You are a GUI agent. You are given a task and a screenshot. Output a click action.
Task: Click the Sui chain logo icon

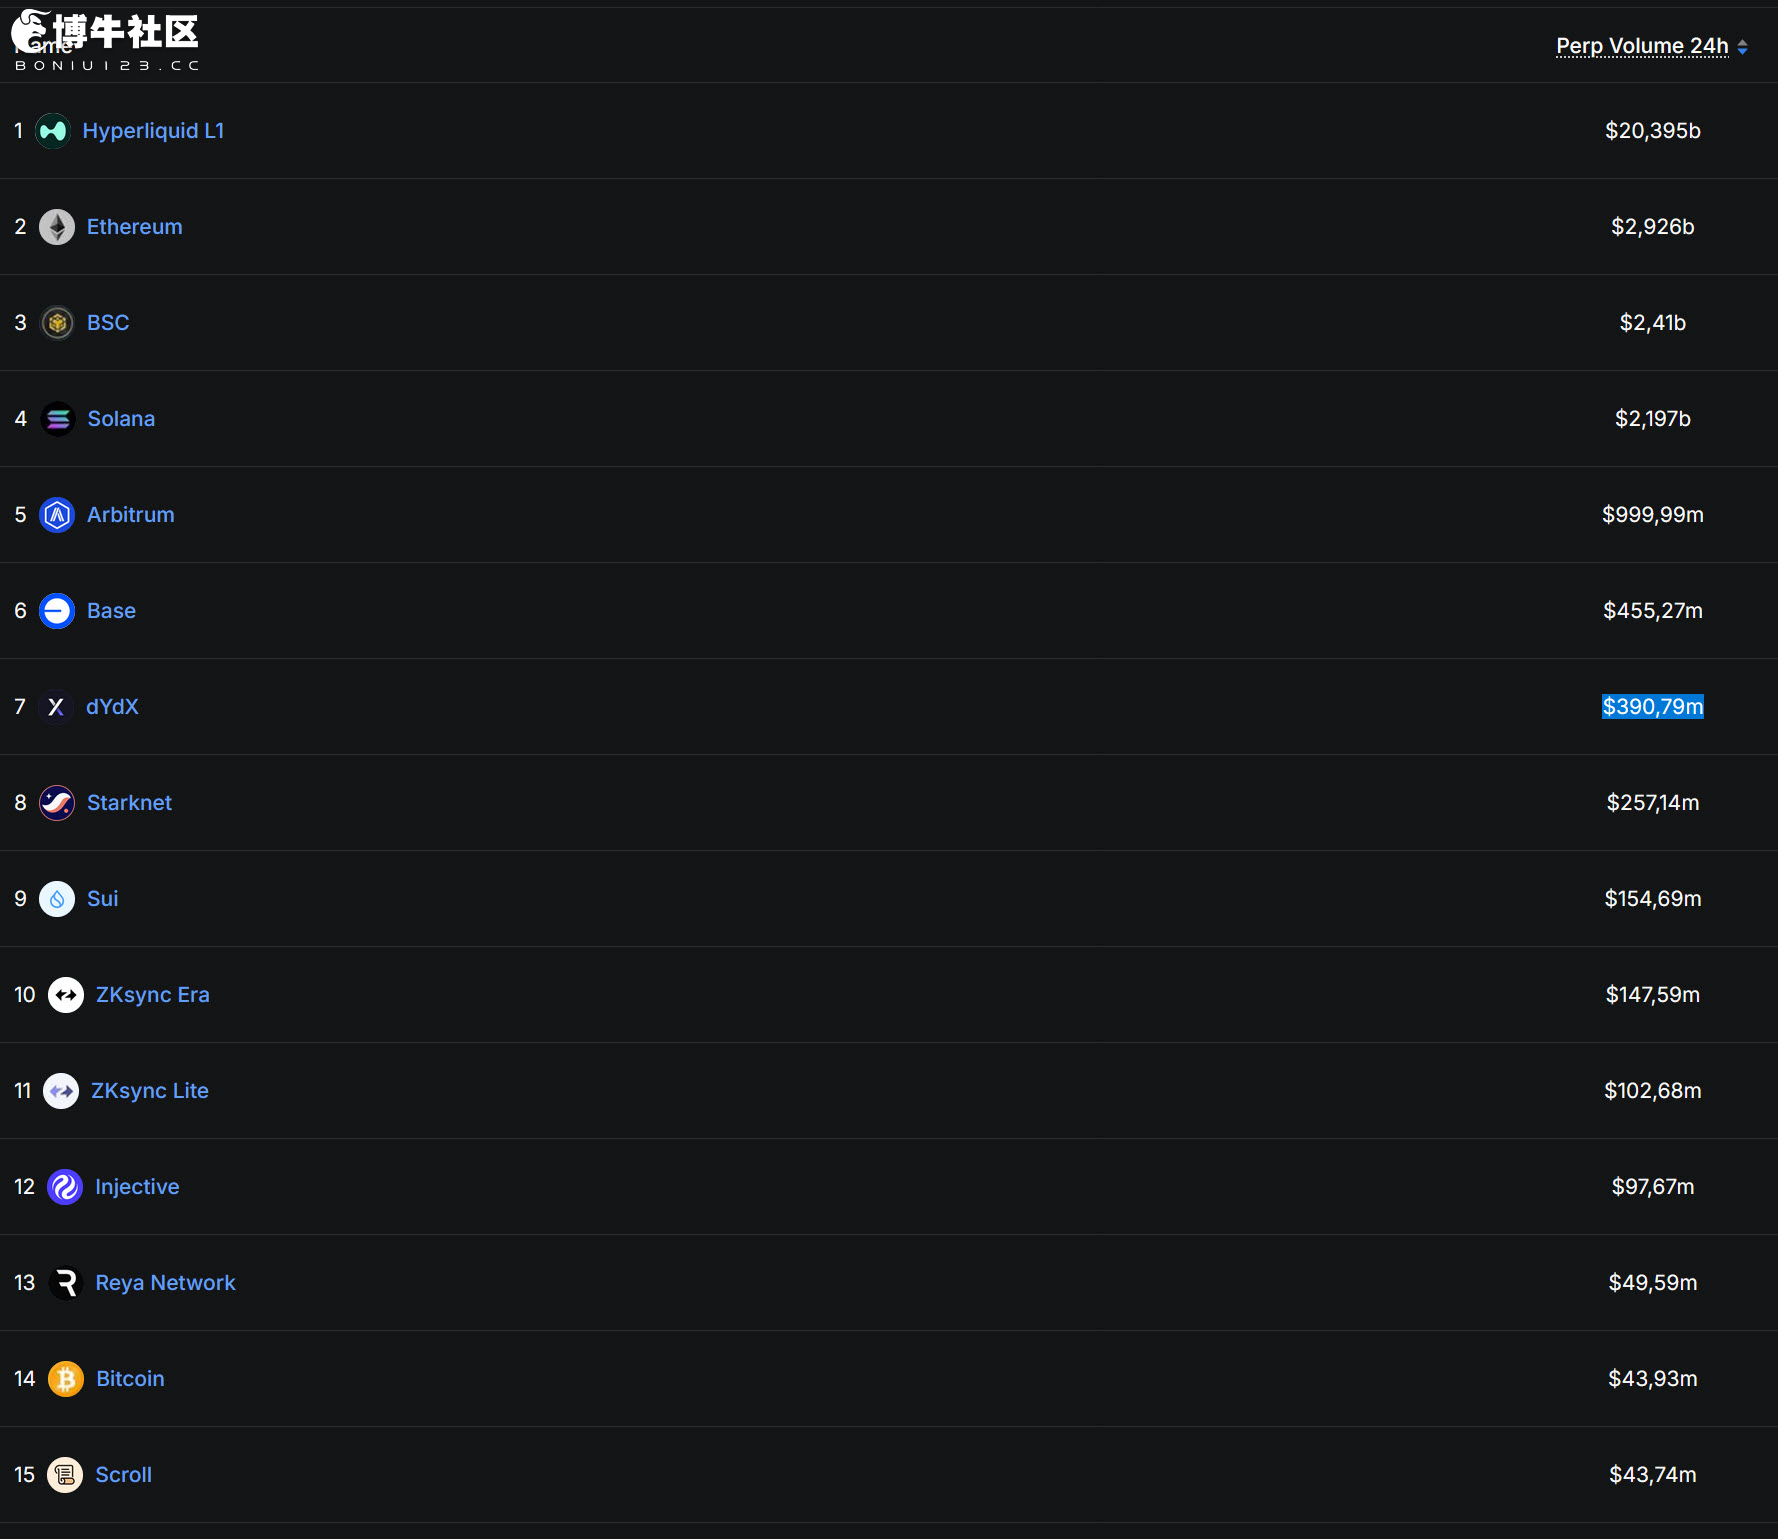click(x=57, y=899)
